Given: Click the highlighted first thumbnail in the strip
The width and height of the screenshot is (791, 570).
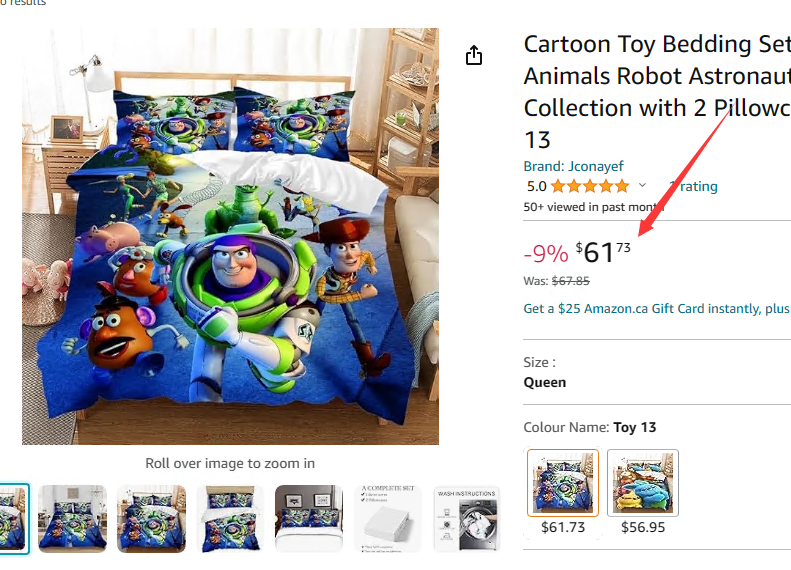Looking at the screenshot, I should 12,518.
